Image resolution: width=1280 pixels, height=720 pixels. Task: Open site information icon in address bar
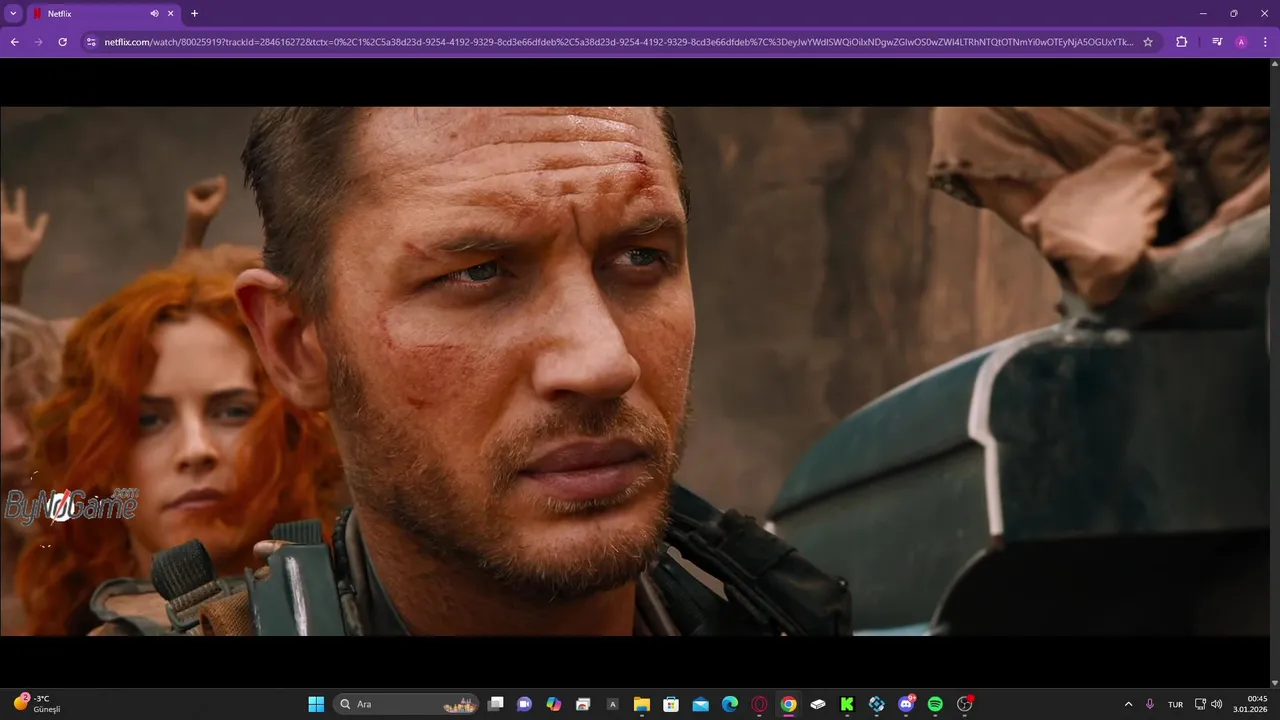pos(90,42)
